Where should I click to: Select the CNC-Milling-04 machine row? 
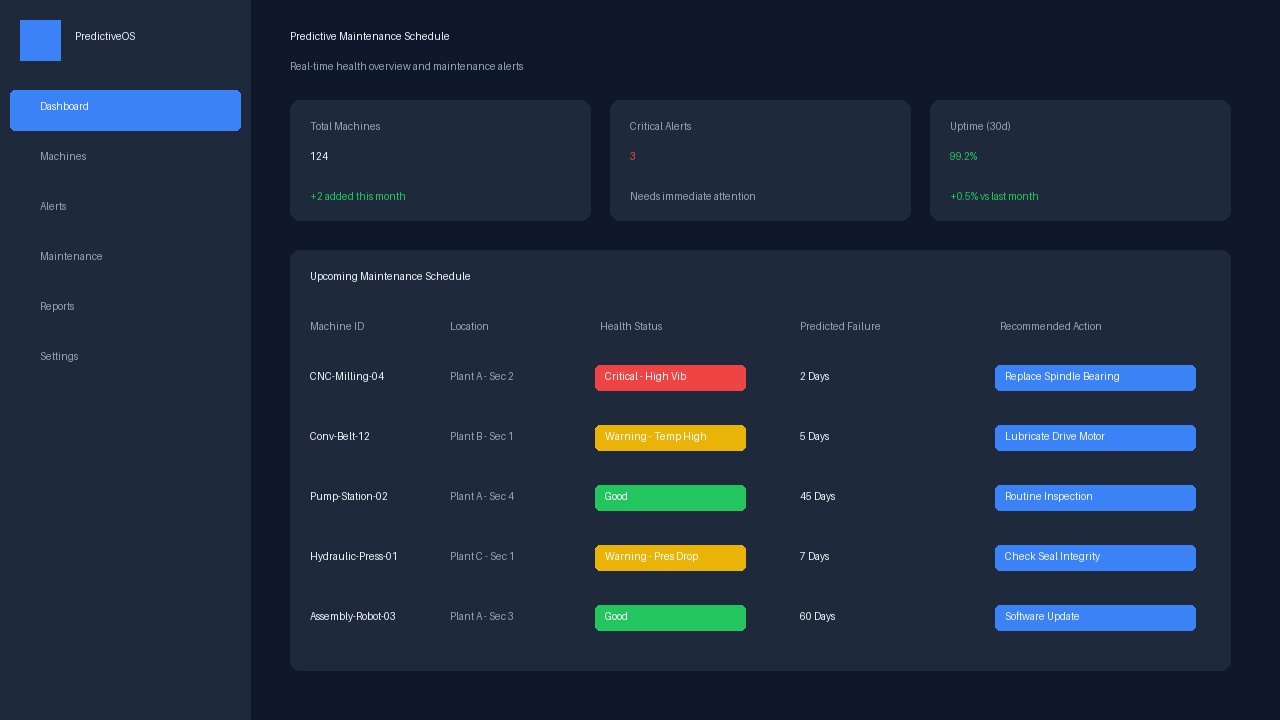tap(347, 377)
